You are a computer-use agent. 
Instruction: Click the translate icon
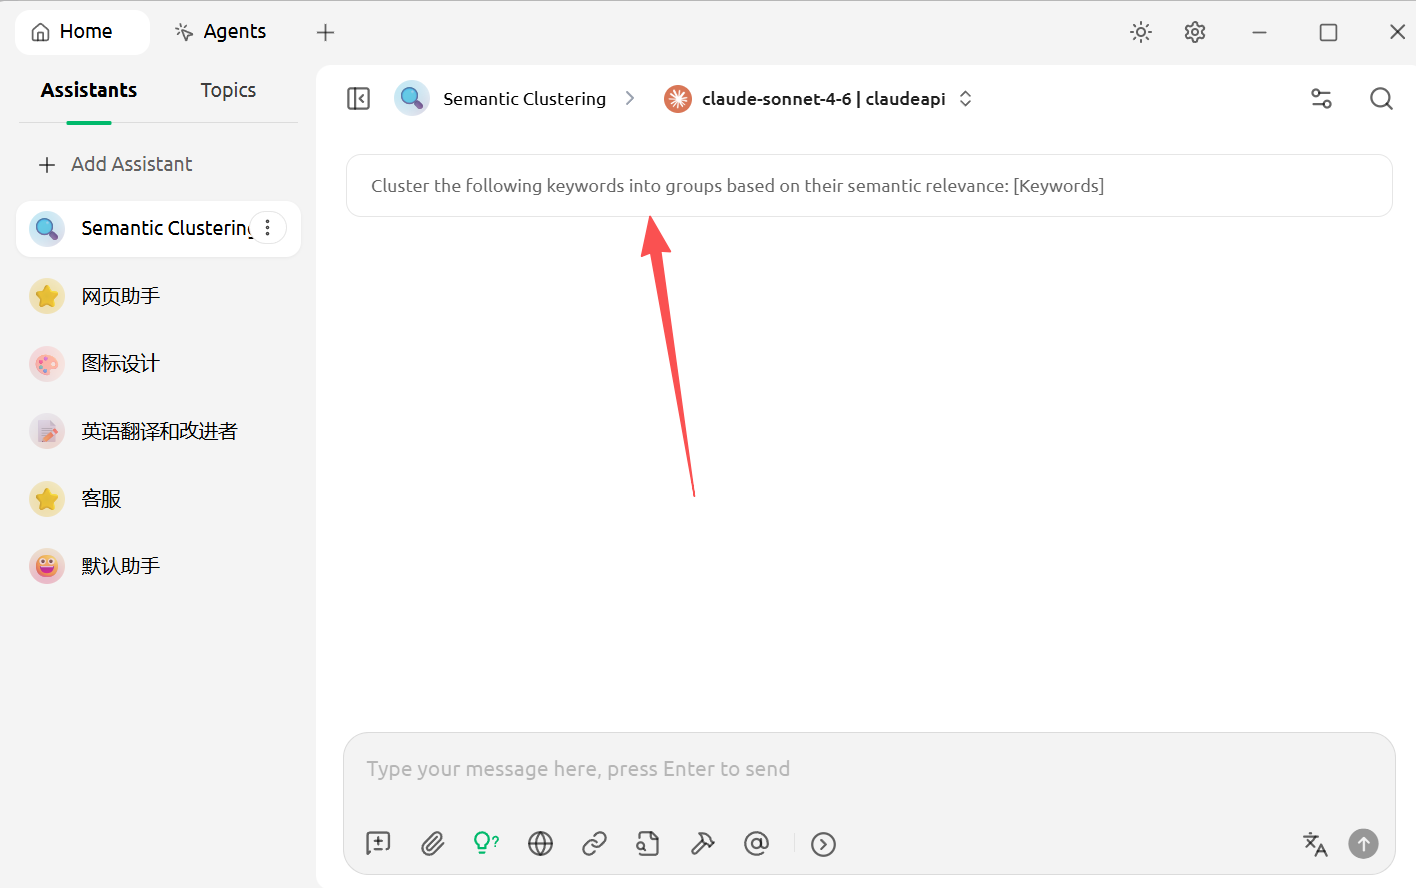pos(1315,844)
